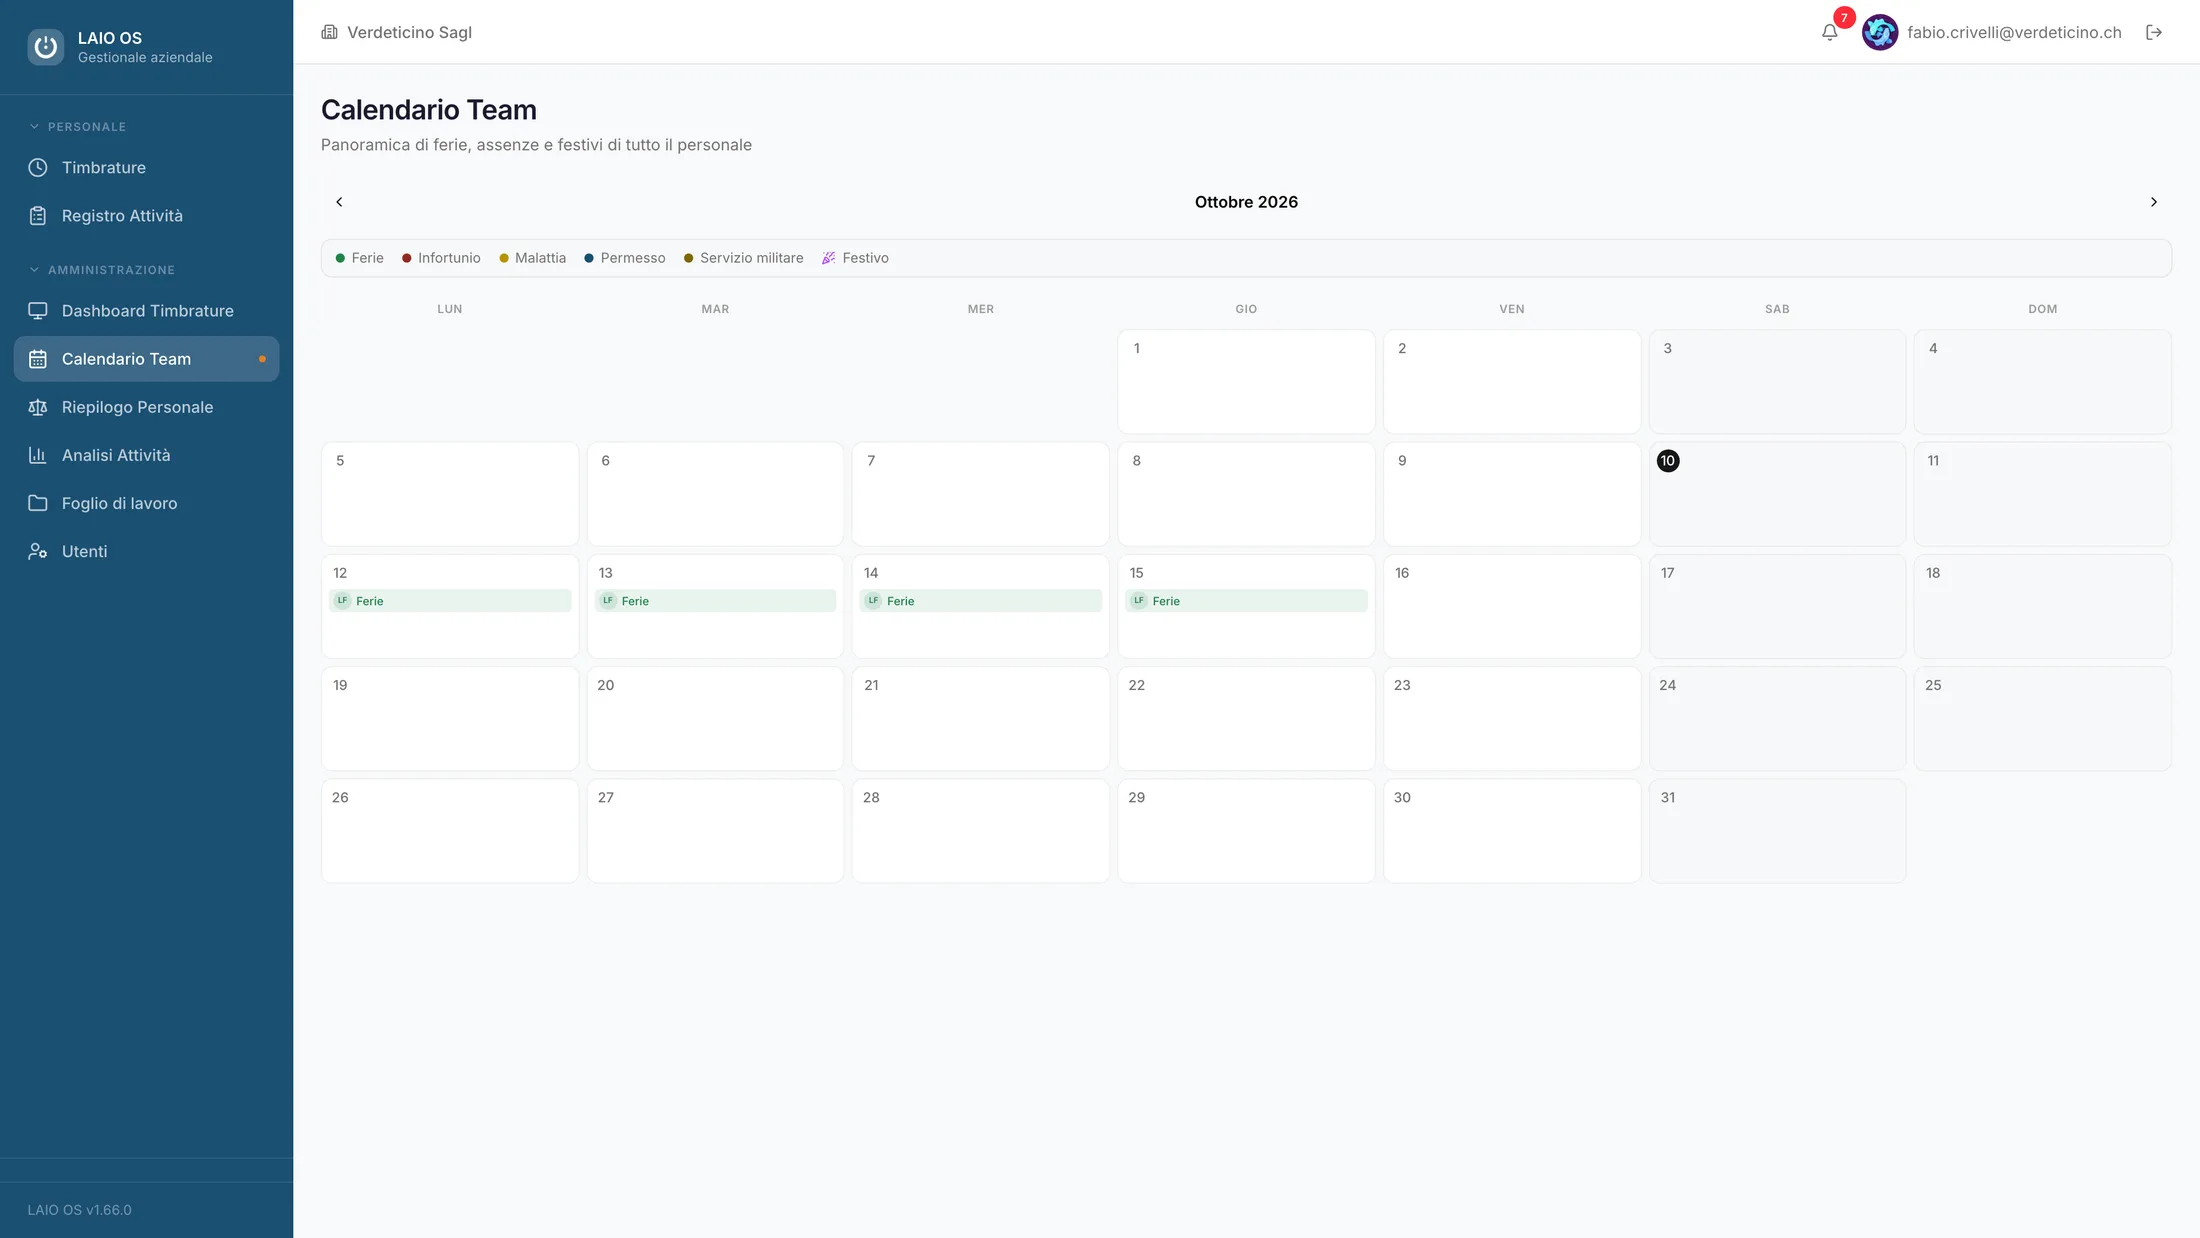Click the Calendario Team page heading
Image resolution: width=2200 pixels, height=1238 pixels.
coord(429,110)
